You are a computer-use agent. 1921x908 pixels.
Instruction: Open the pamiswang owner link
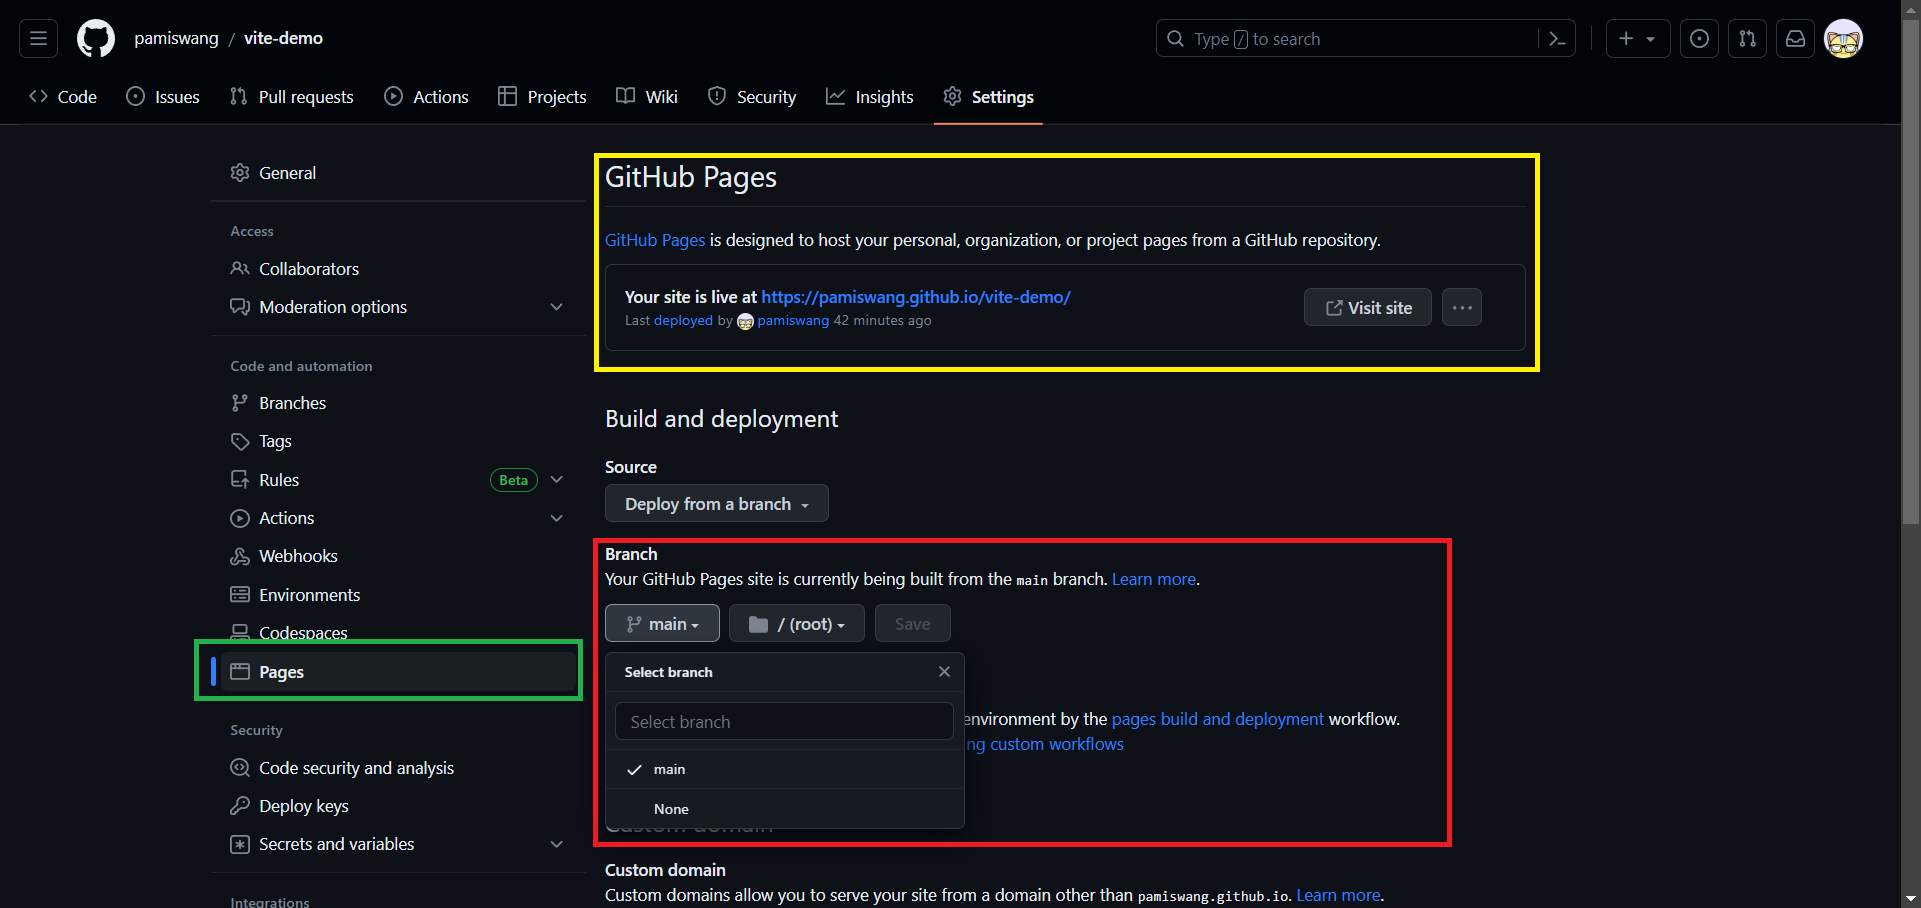[x=176, y=38]
